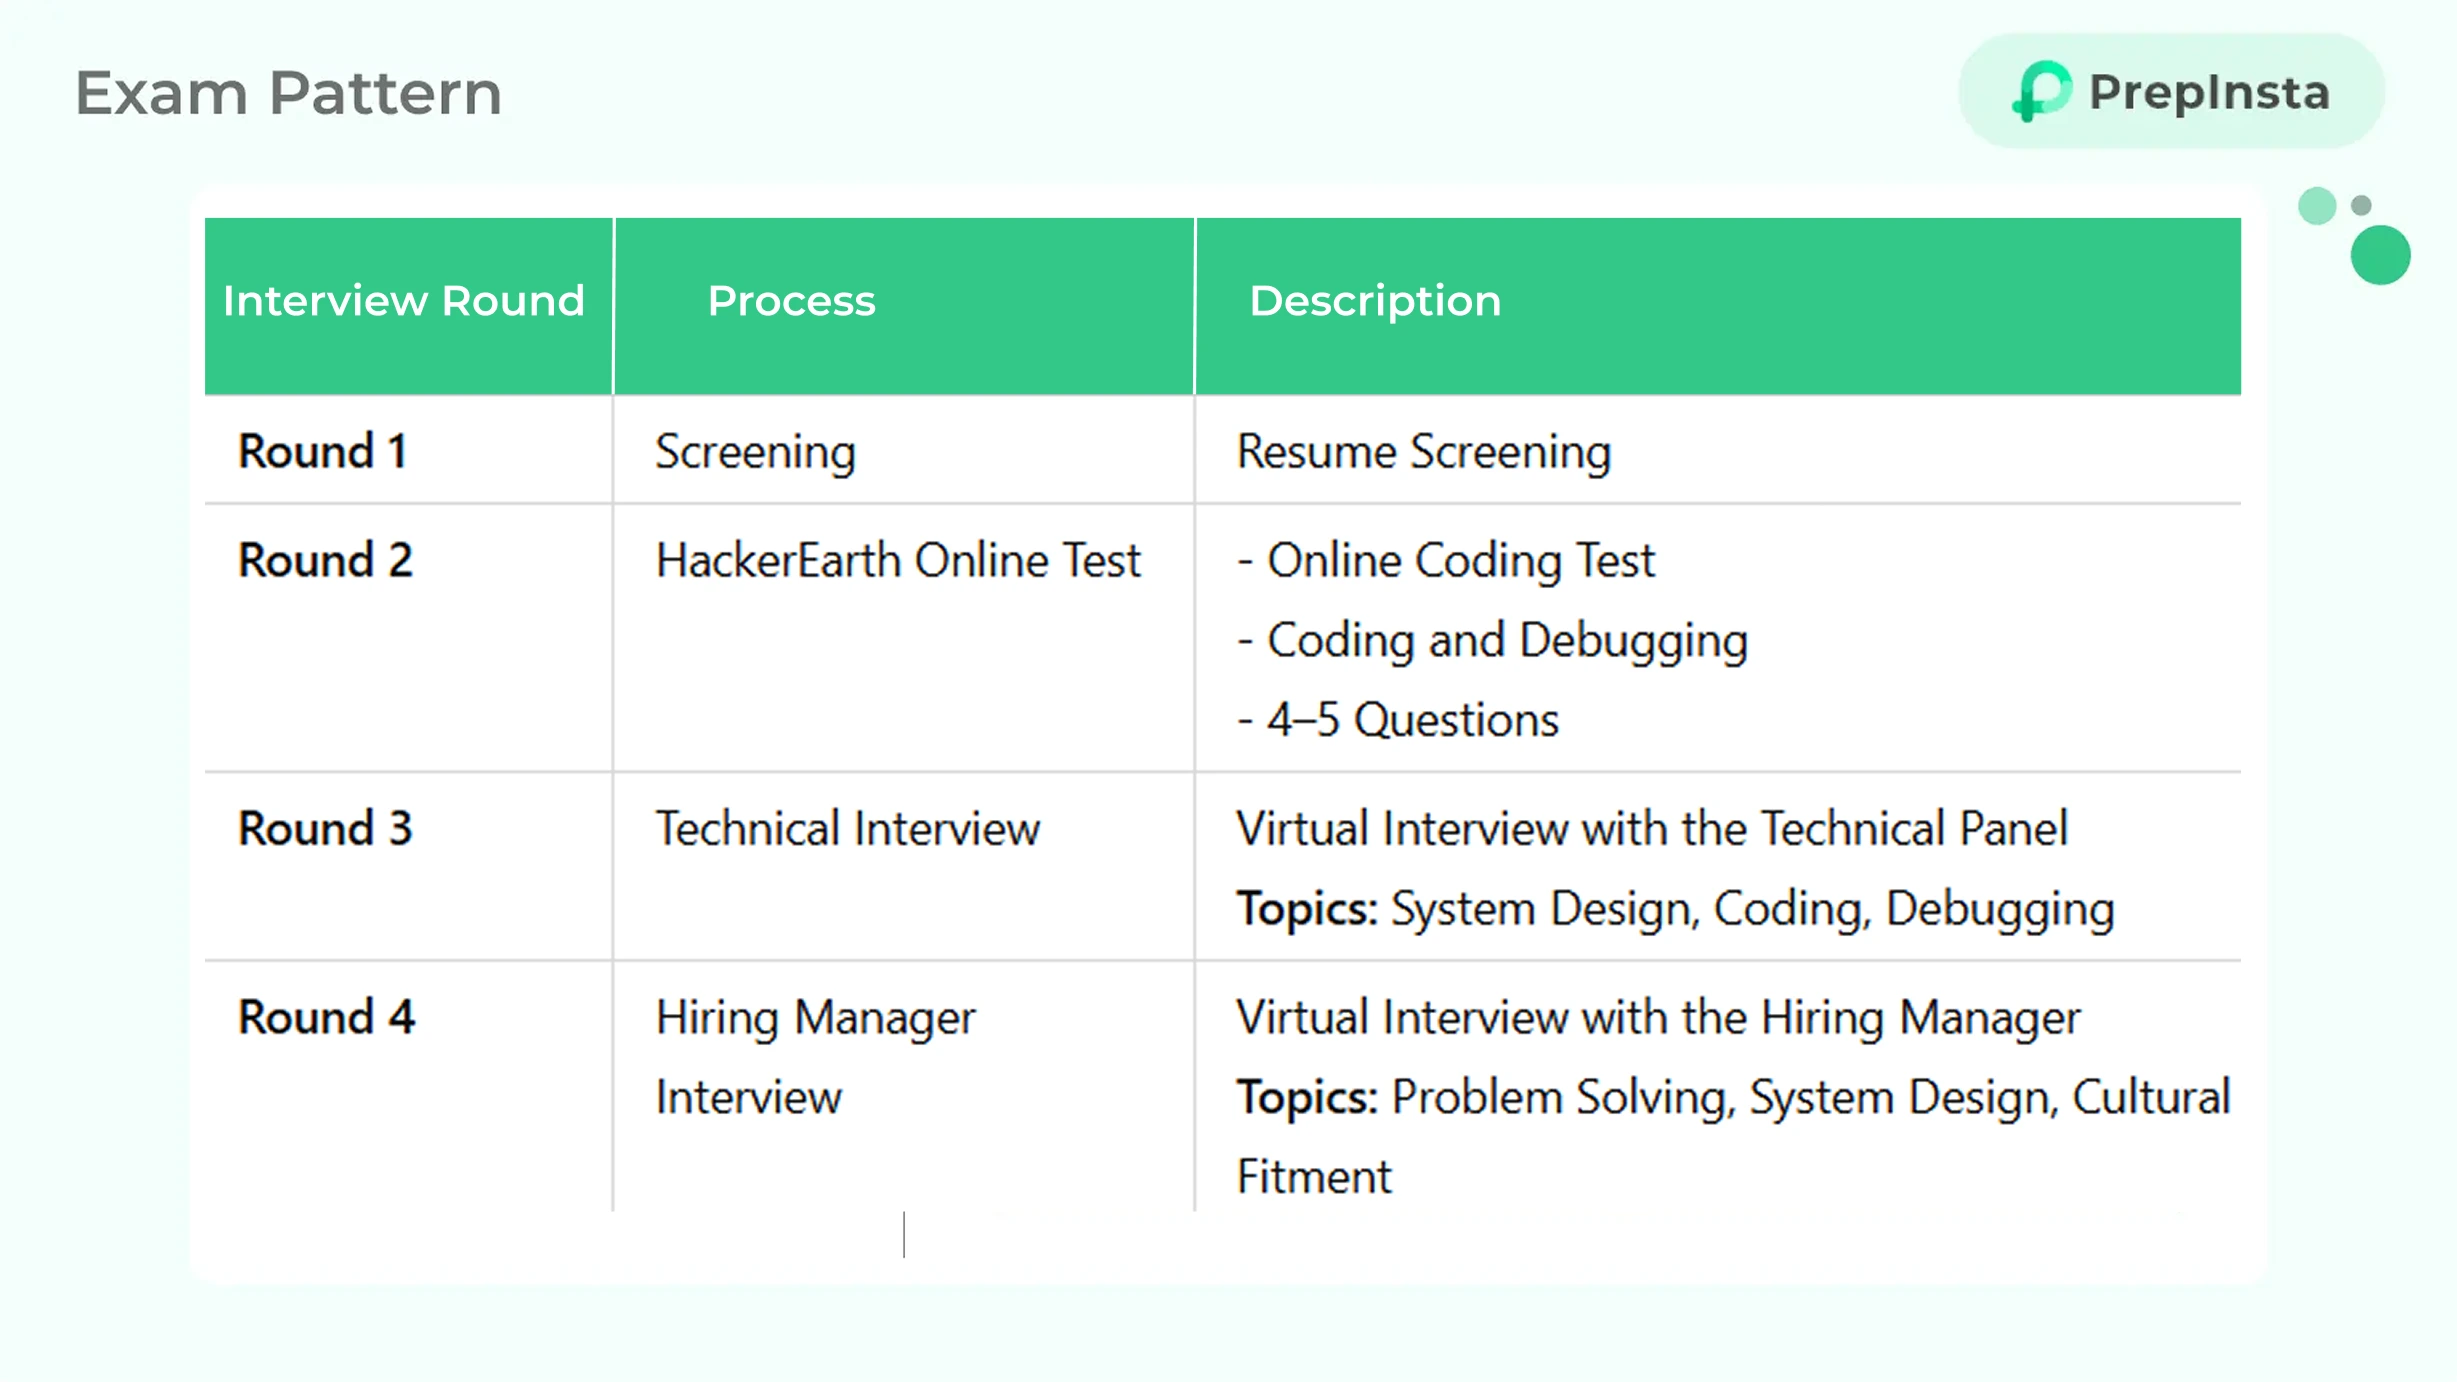This screenshot has height=1383, width=2457.
Task: Click the Resume Screening description
Action: pos(1424,452)
